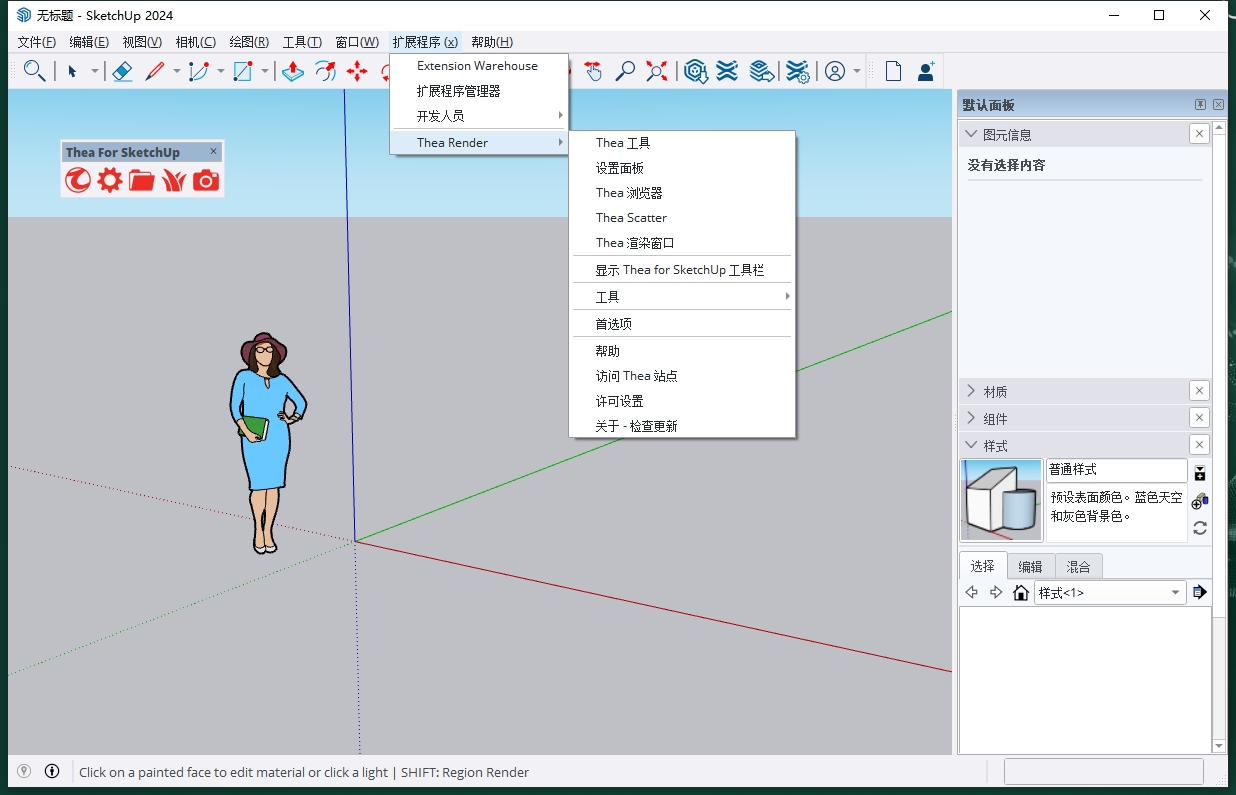The image size is (1236, 795).
Task: Activate the Push/Pull tool
Action: tap(293, 71)
